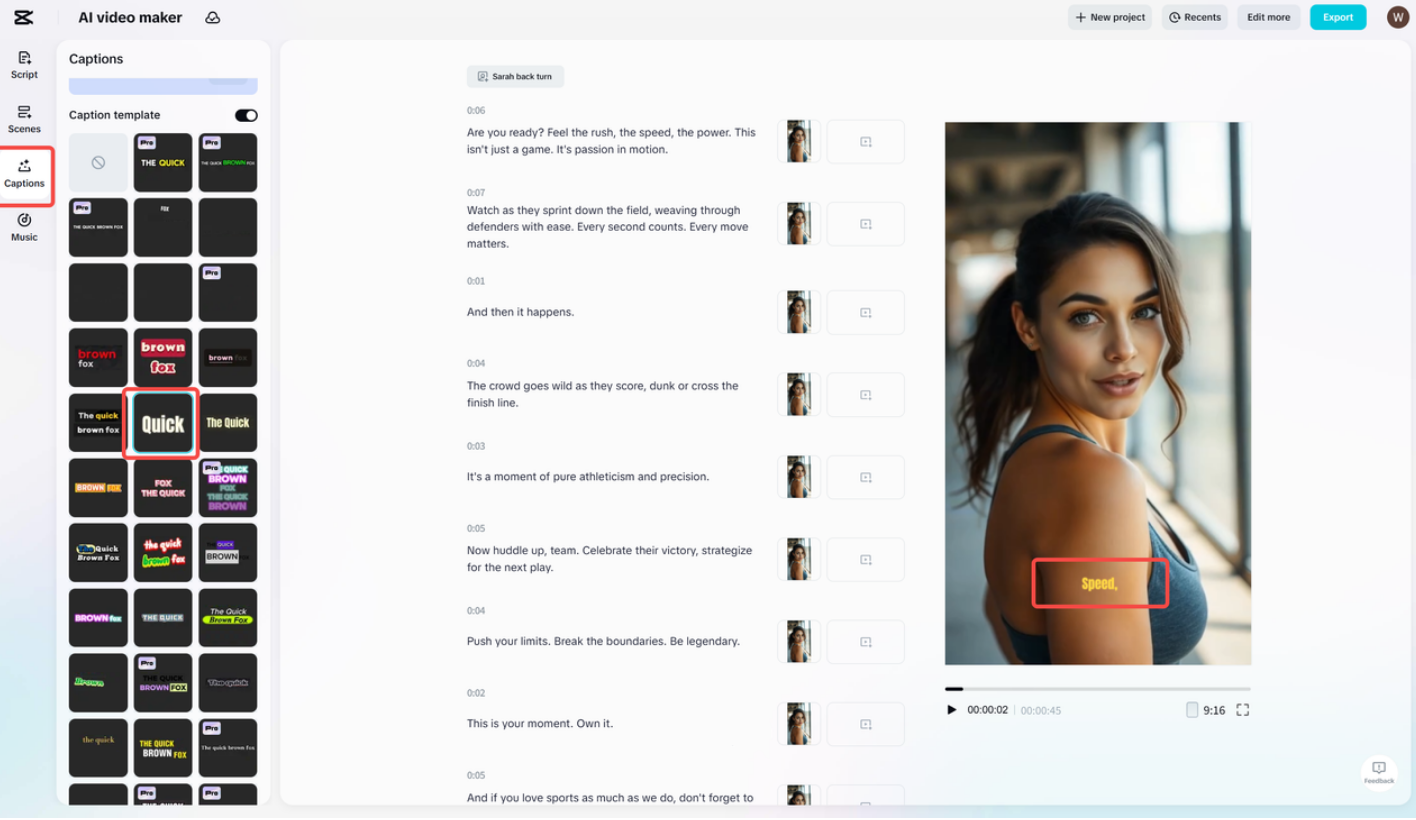Open the Script panel in the sidebar
Image resolution: width=1416 pixels, height=820 pixels.
[x=23, y=64]
